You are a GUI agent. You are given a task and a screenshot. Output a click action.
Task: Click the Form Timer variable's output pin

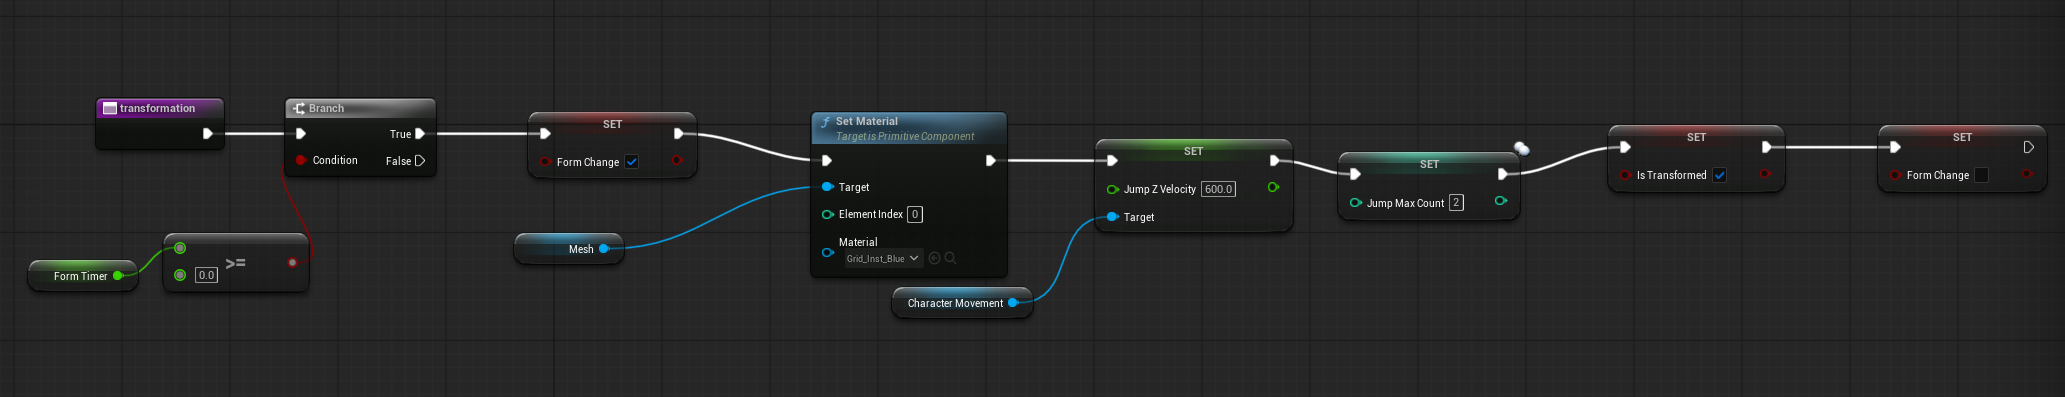(118, 276)
